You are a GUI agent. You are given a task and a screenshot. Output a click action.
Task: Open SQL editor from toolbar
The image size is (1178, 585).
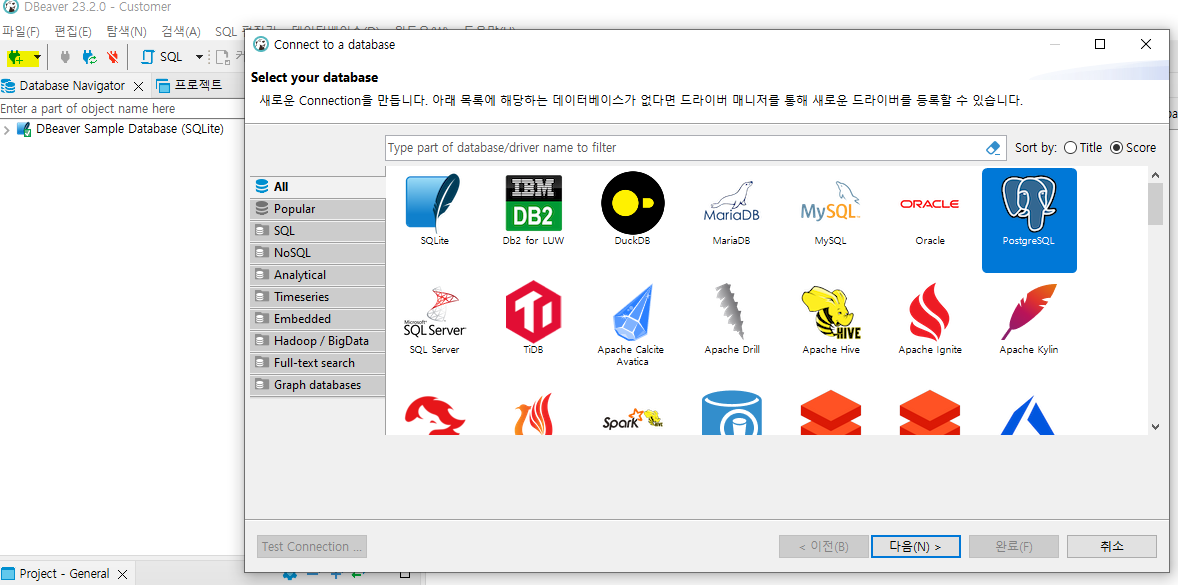point(162,57)
